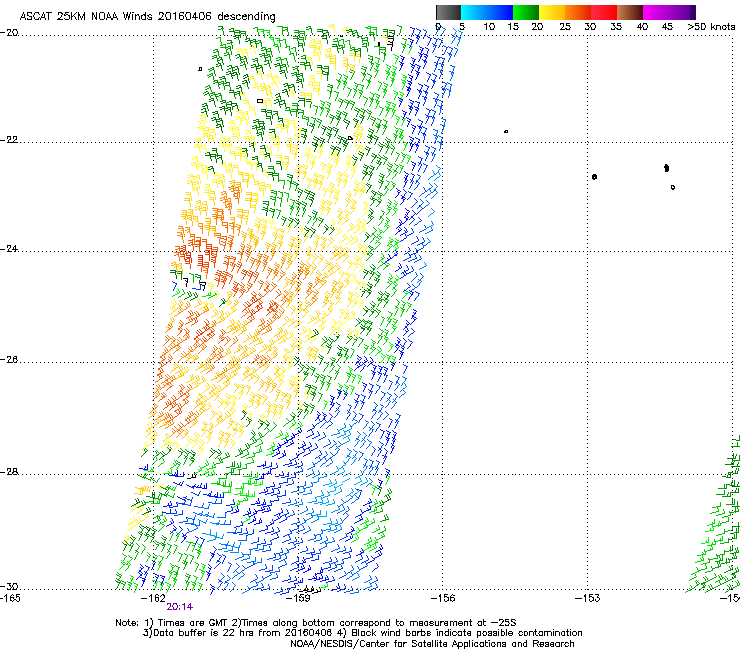Click the gray 0-5 knots color bar segment
Viewport: 740px width, 650px height.
pyautogui.click(x=448, y=12)
